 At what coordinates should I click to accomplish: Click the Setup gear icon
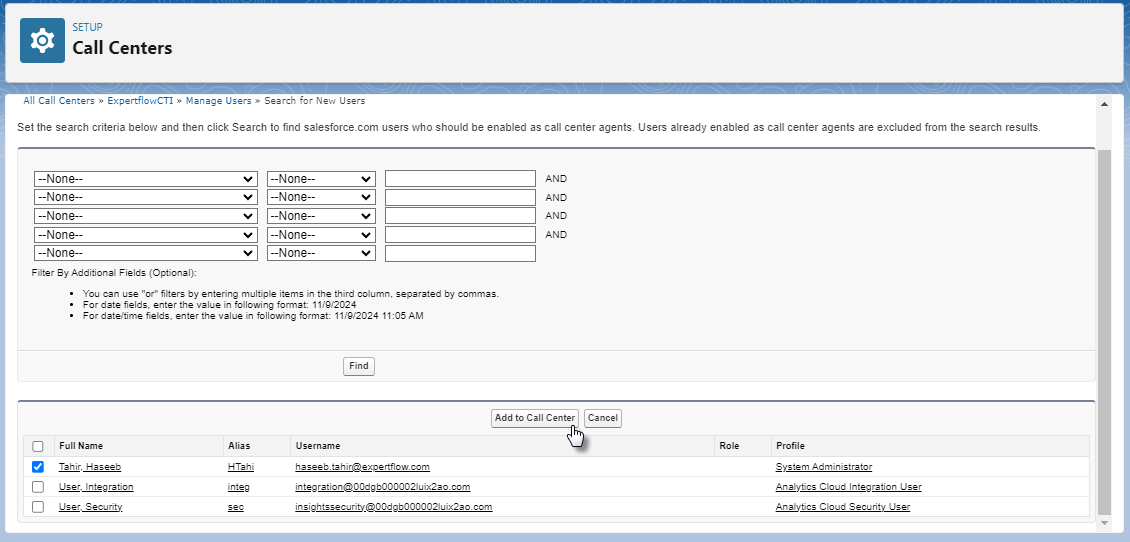click(42, 40)
